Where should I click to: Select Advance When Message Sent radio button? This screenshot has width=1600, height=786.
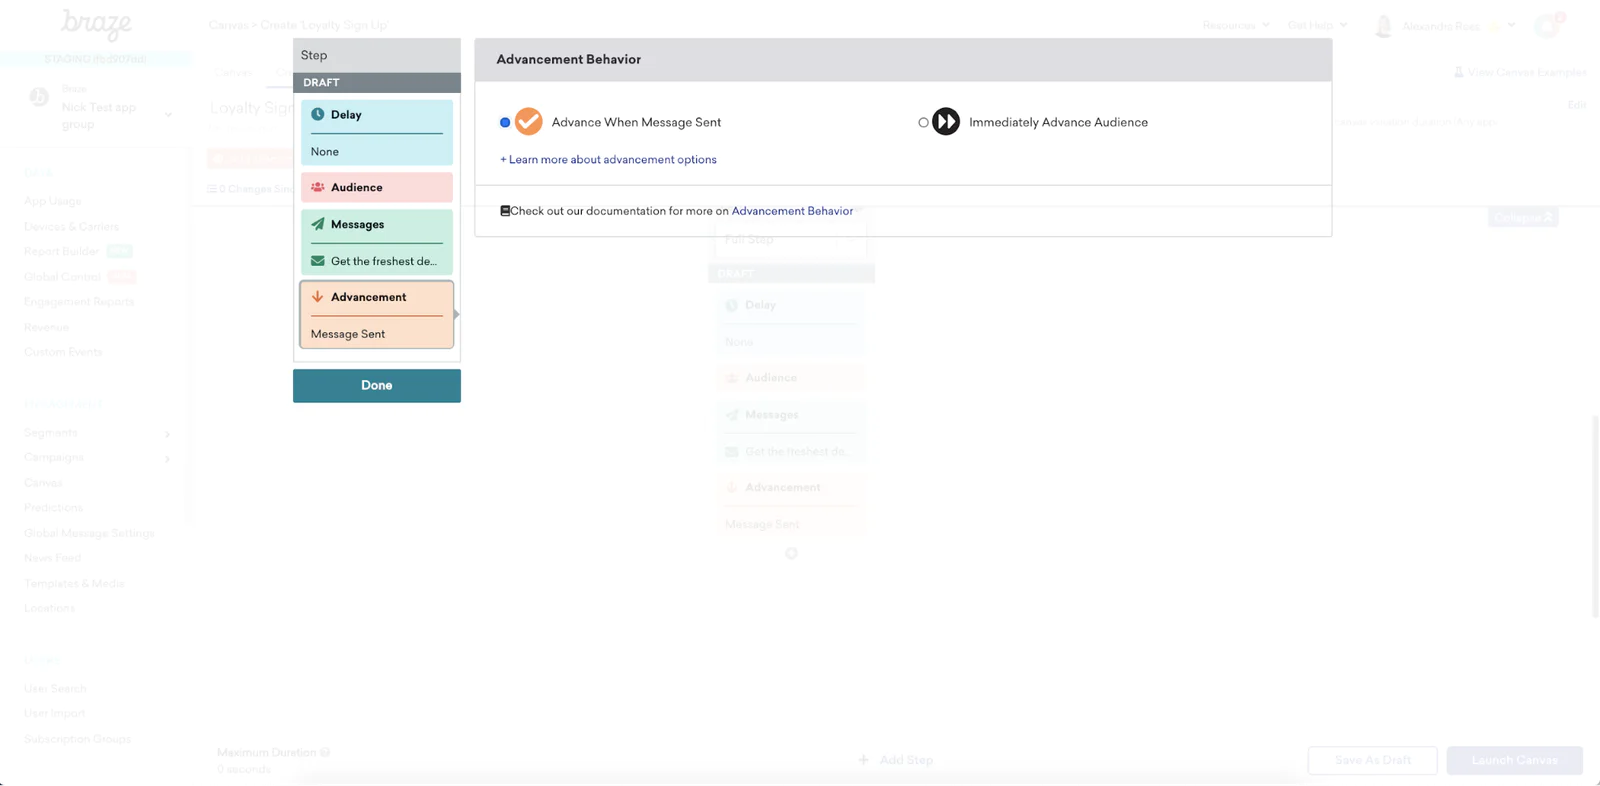(x=505, y=122)
